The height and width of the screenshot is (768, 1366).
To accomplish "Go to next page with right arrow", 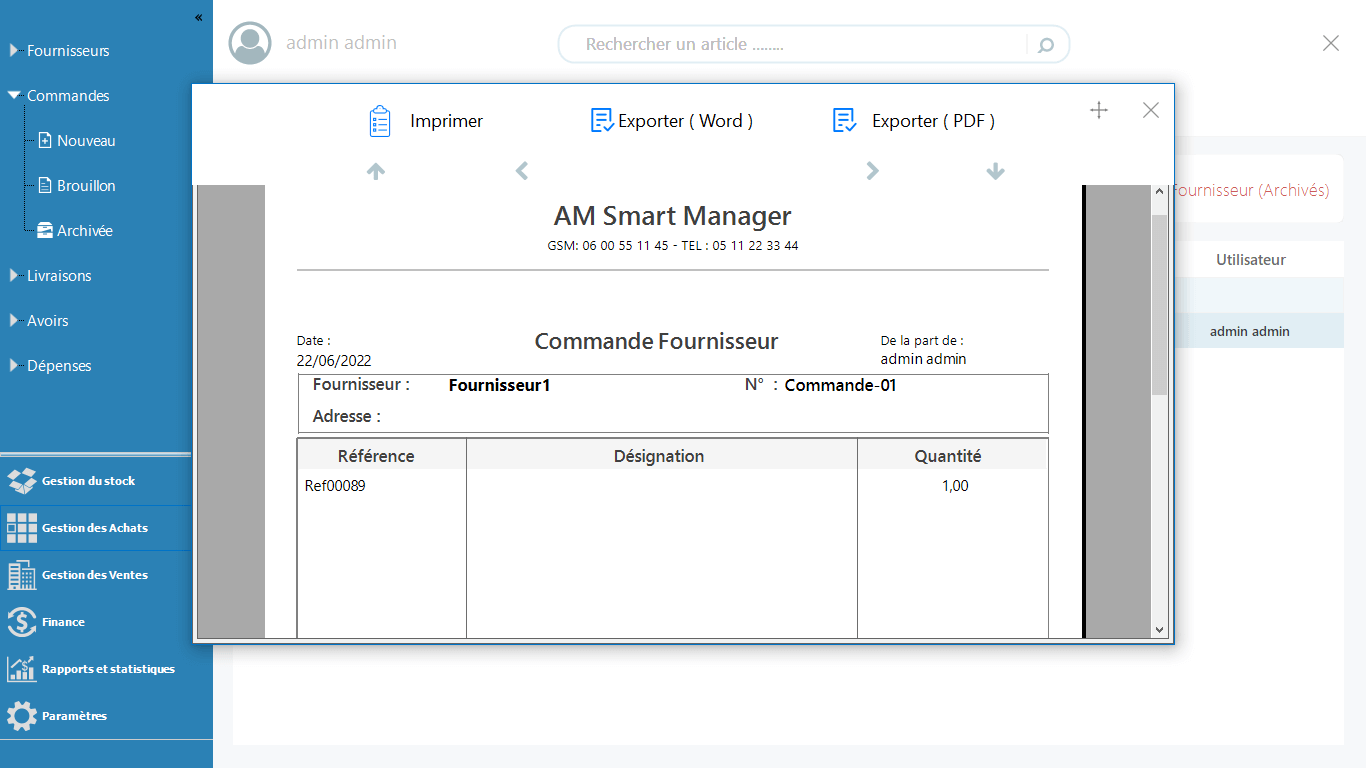I will (872, 171).
